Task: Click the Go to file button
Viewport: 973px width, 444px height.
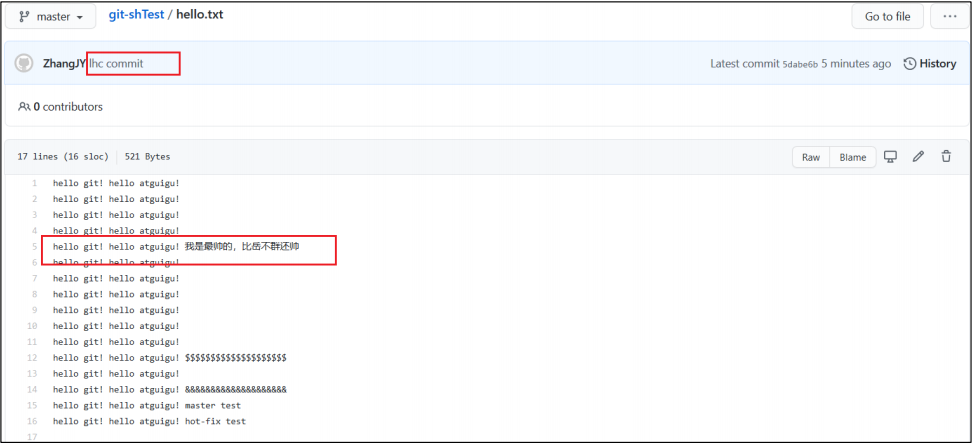Action: point(887,17)
